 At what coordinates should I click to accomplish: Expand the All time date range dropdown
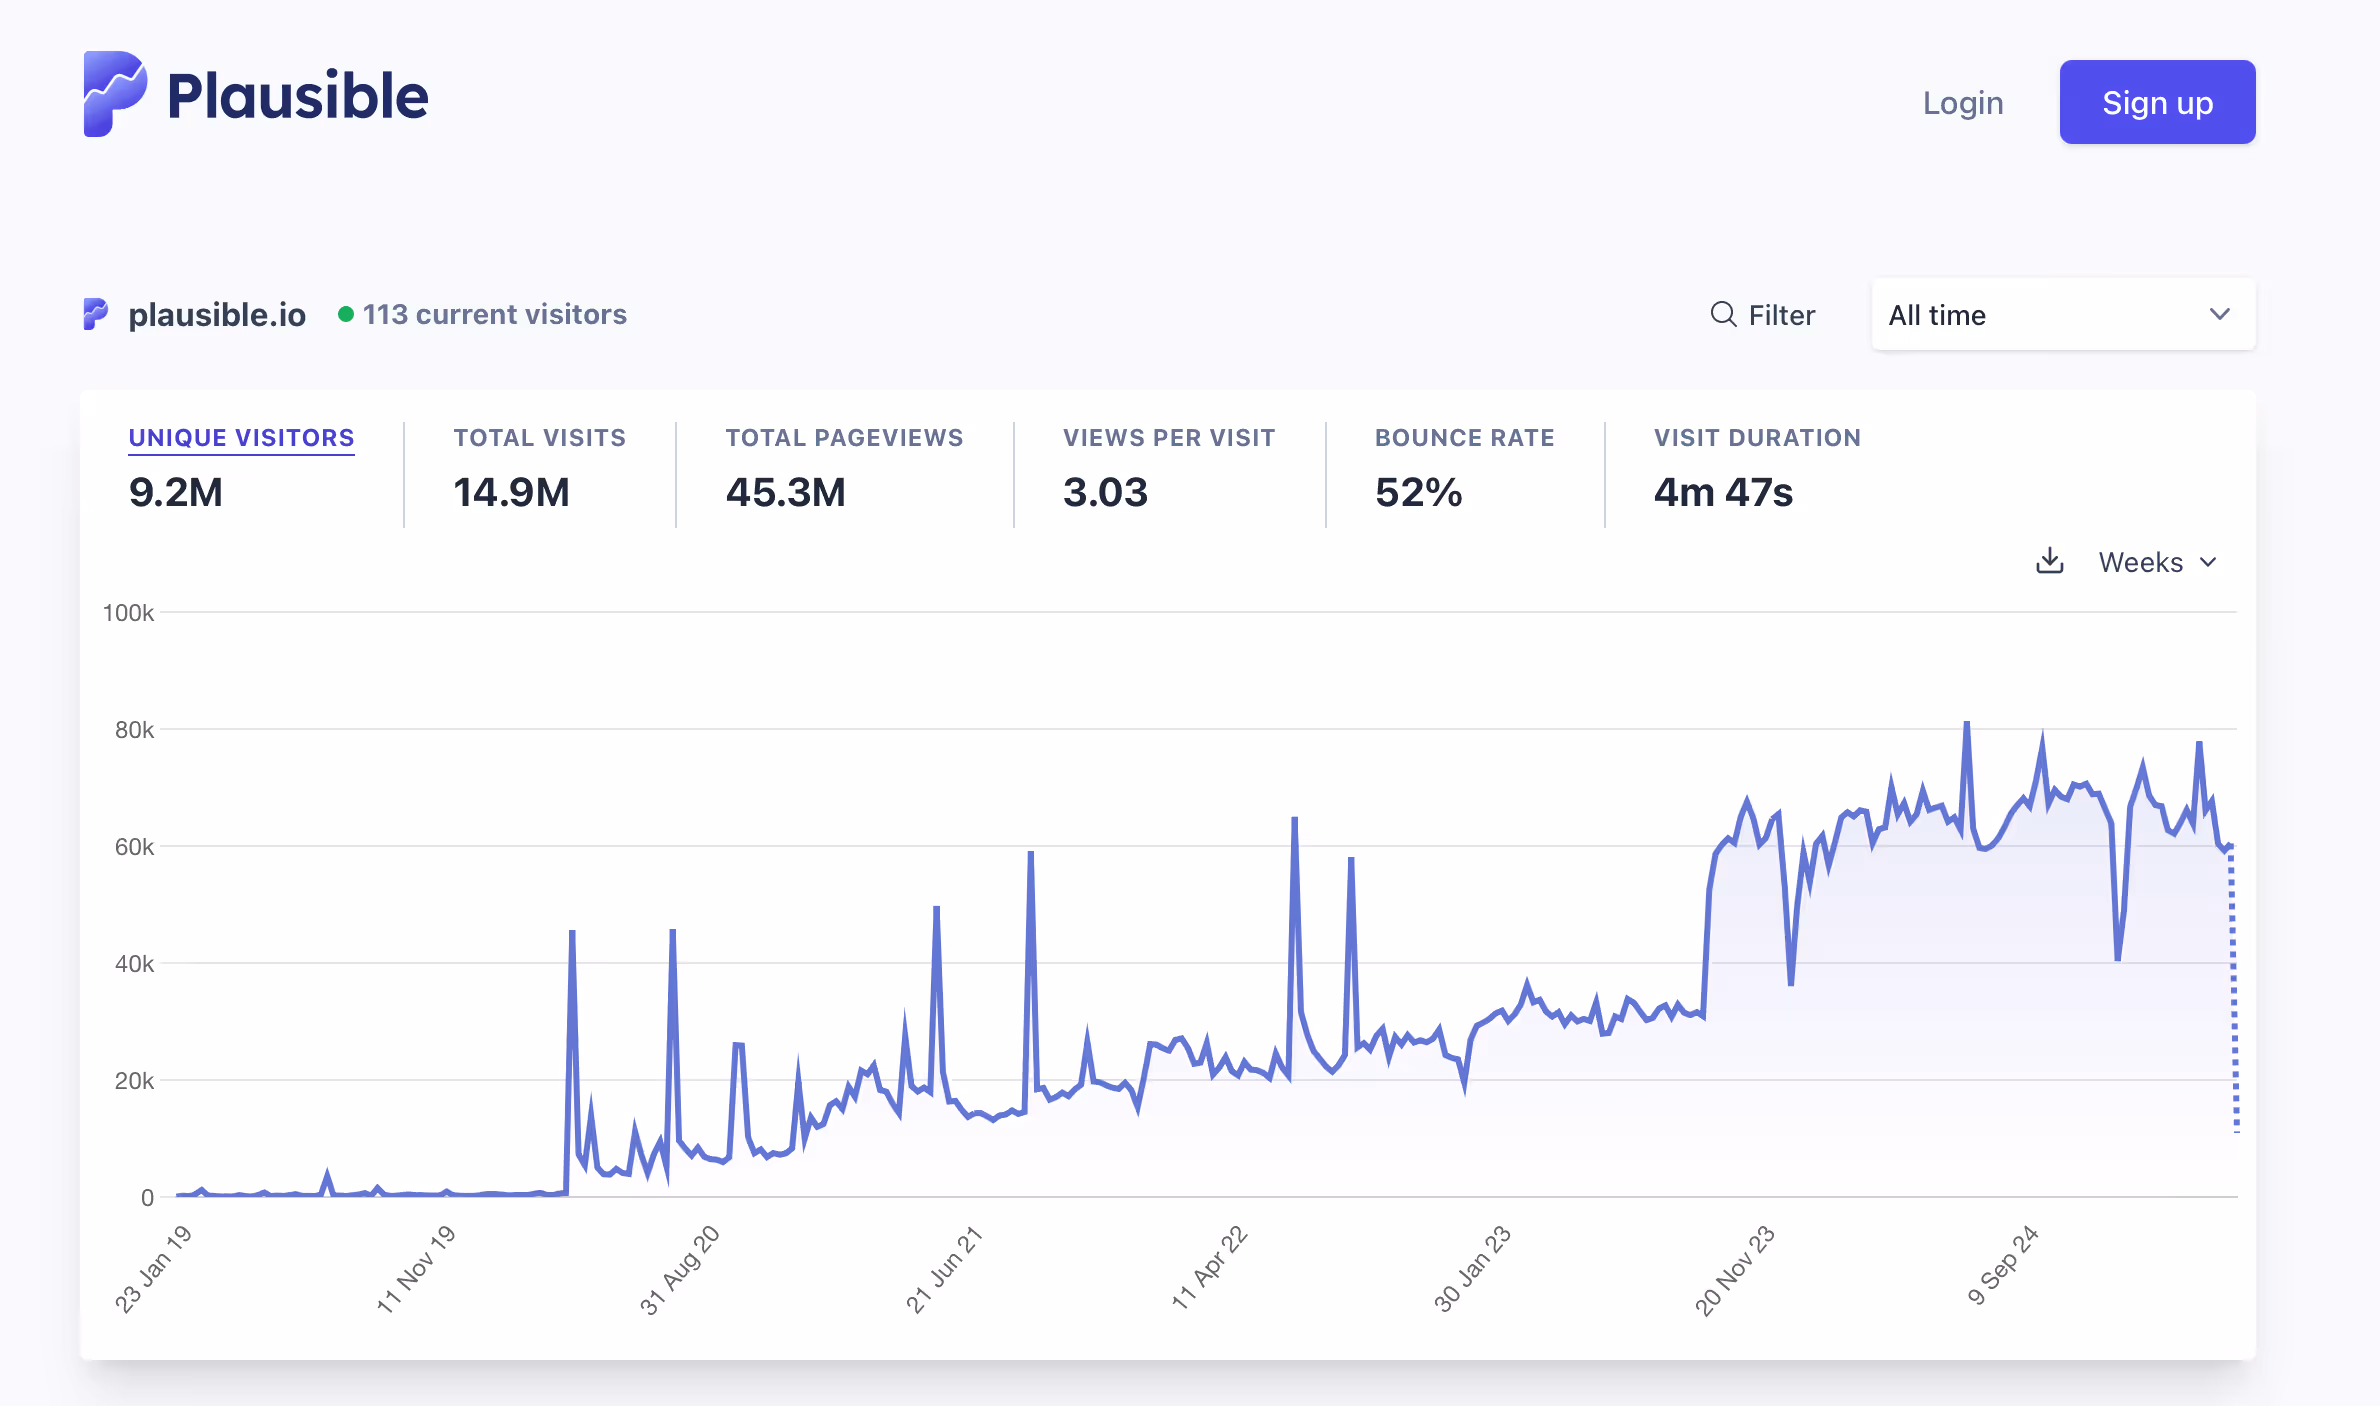click(x=2063, y=314)
